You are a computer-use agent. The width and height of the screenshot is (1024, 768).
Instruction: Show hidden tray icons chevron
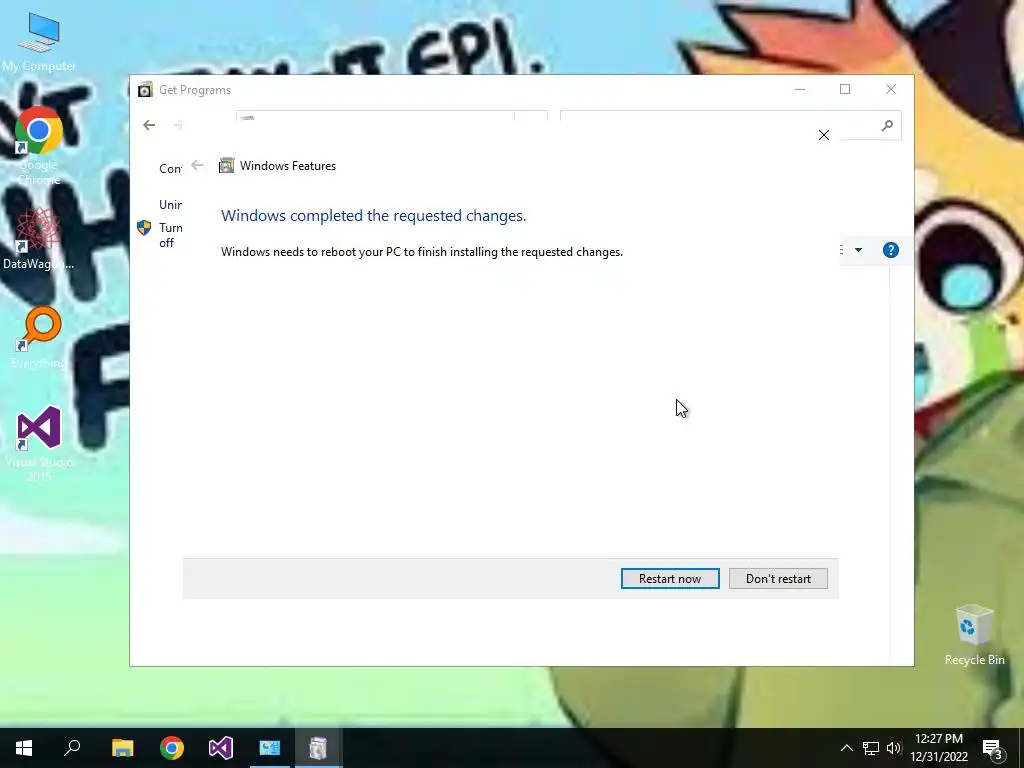click(x=846, y=748)
